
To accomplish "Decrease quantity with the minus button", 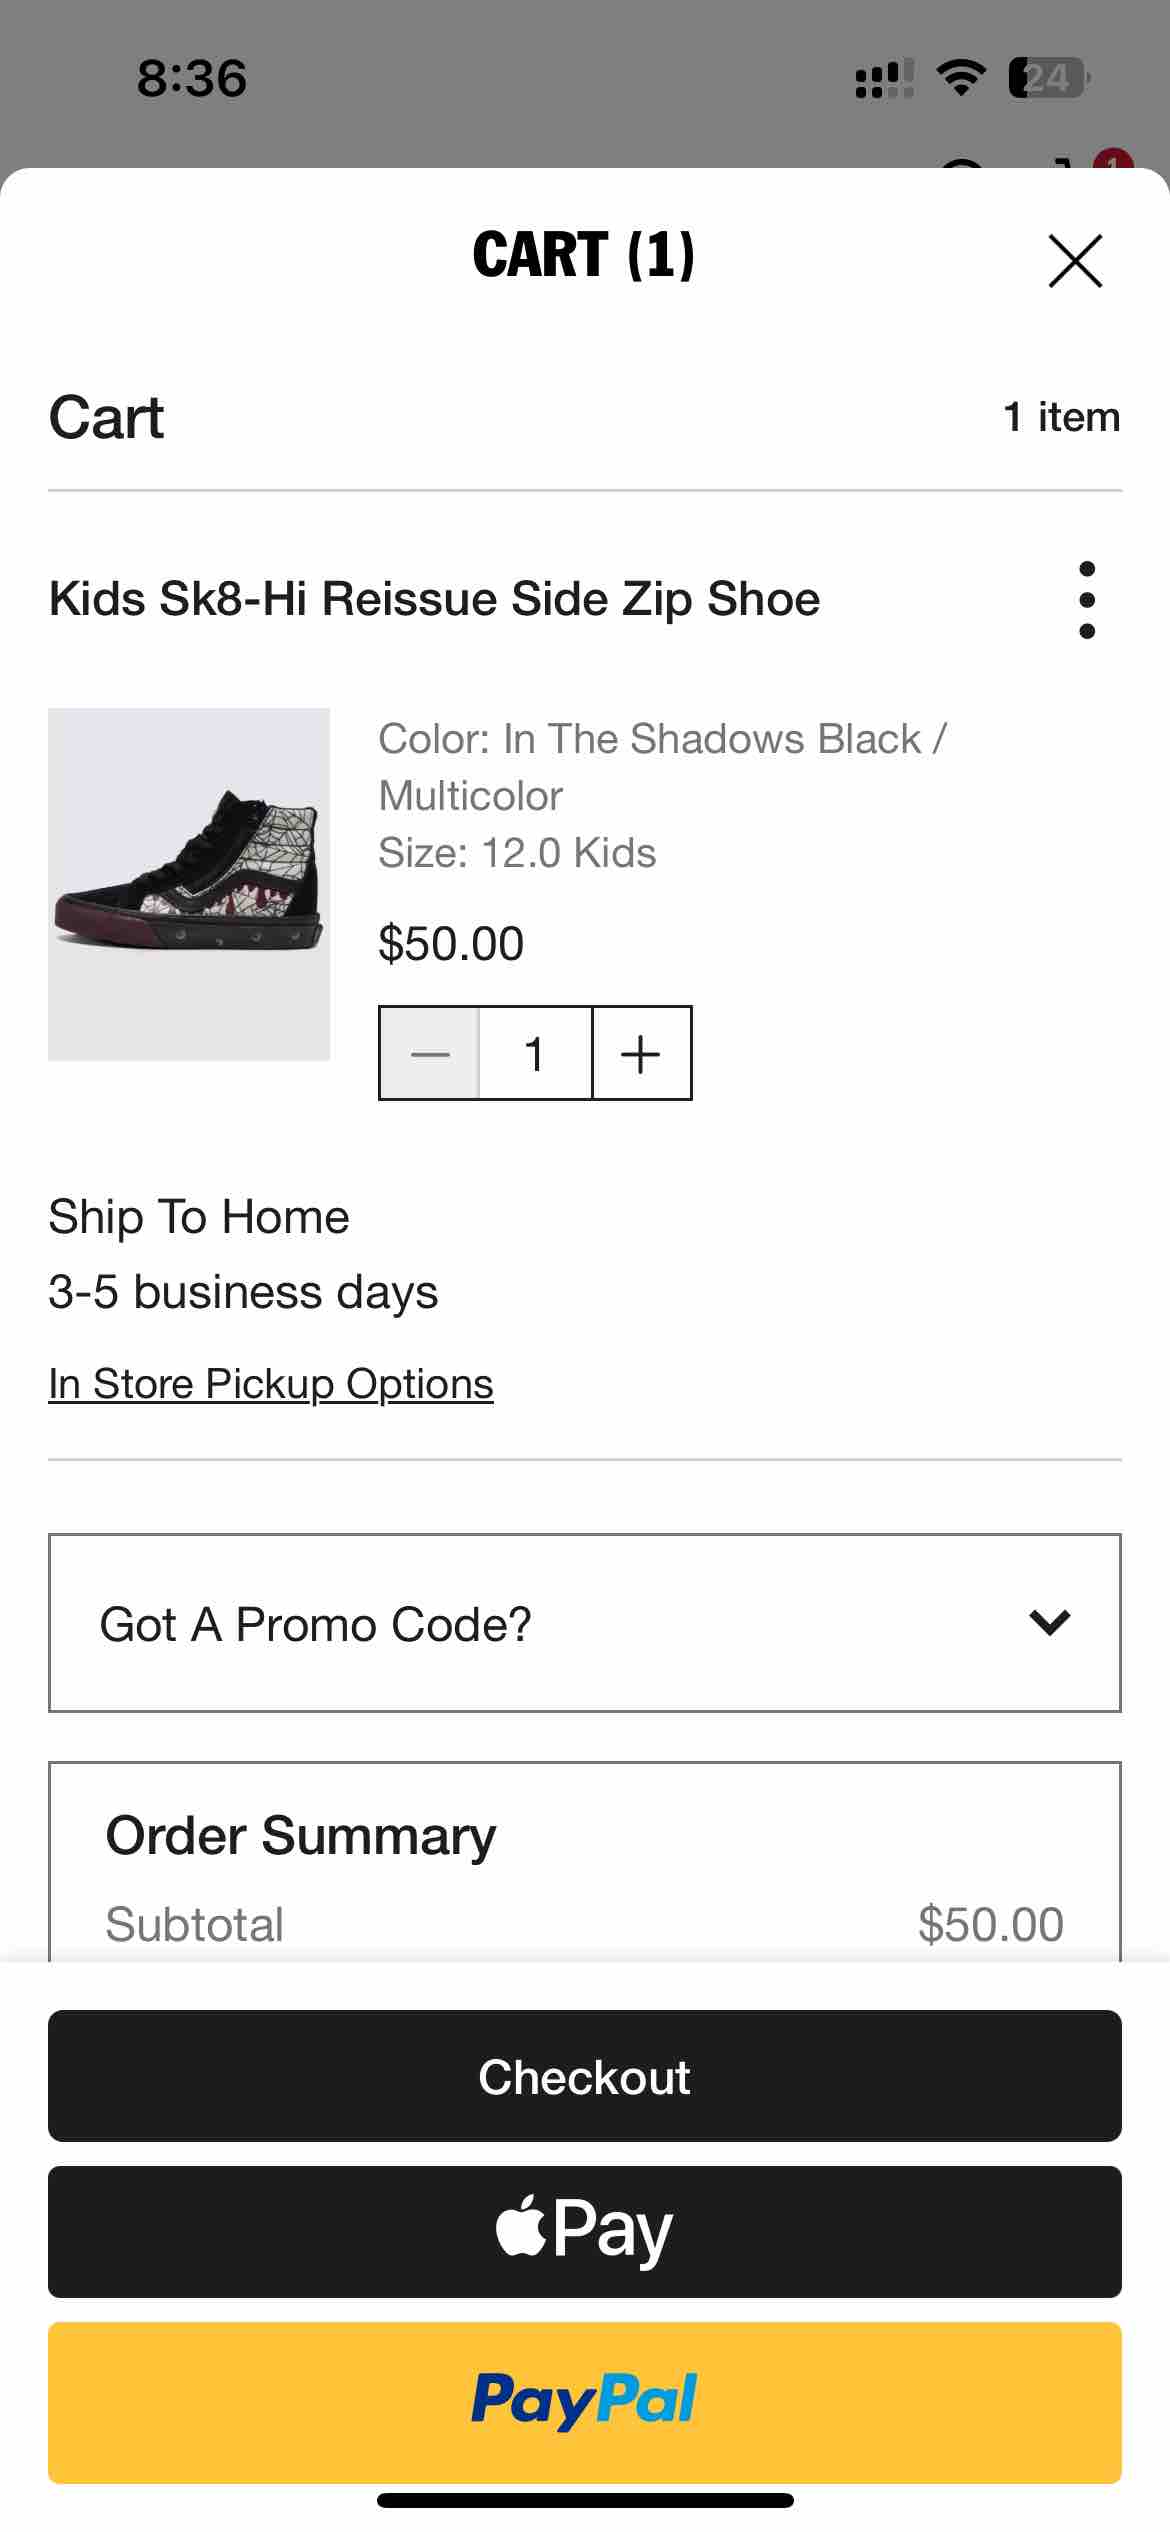I will click(430, 1053).
